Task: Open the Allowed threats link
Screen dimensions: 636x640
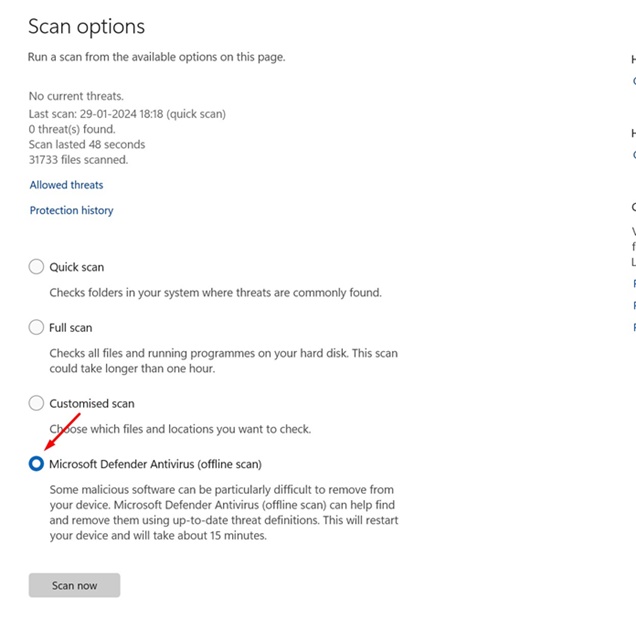Action: 66,185
